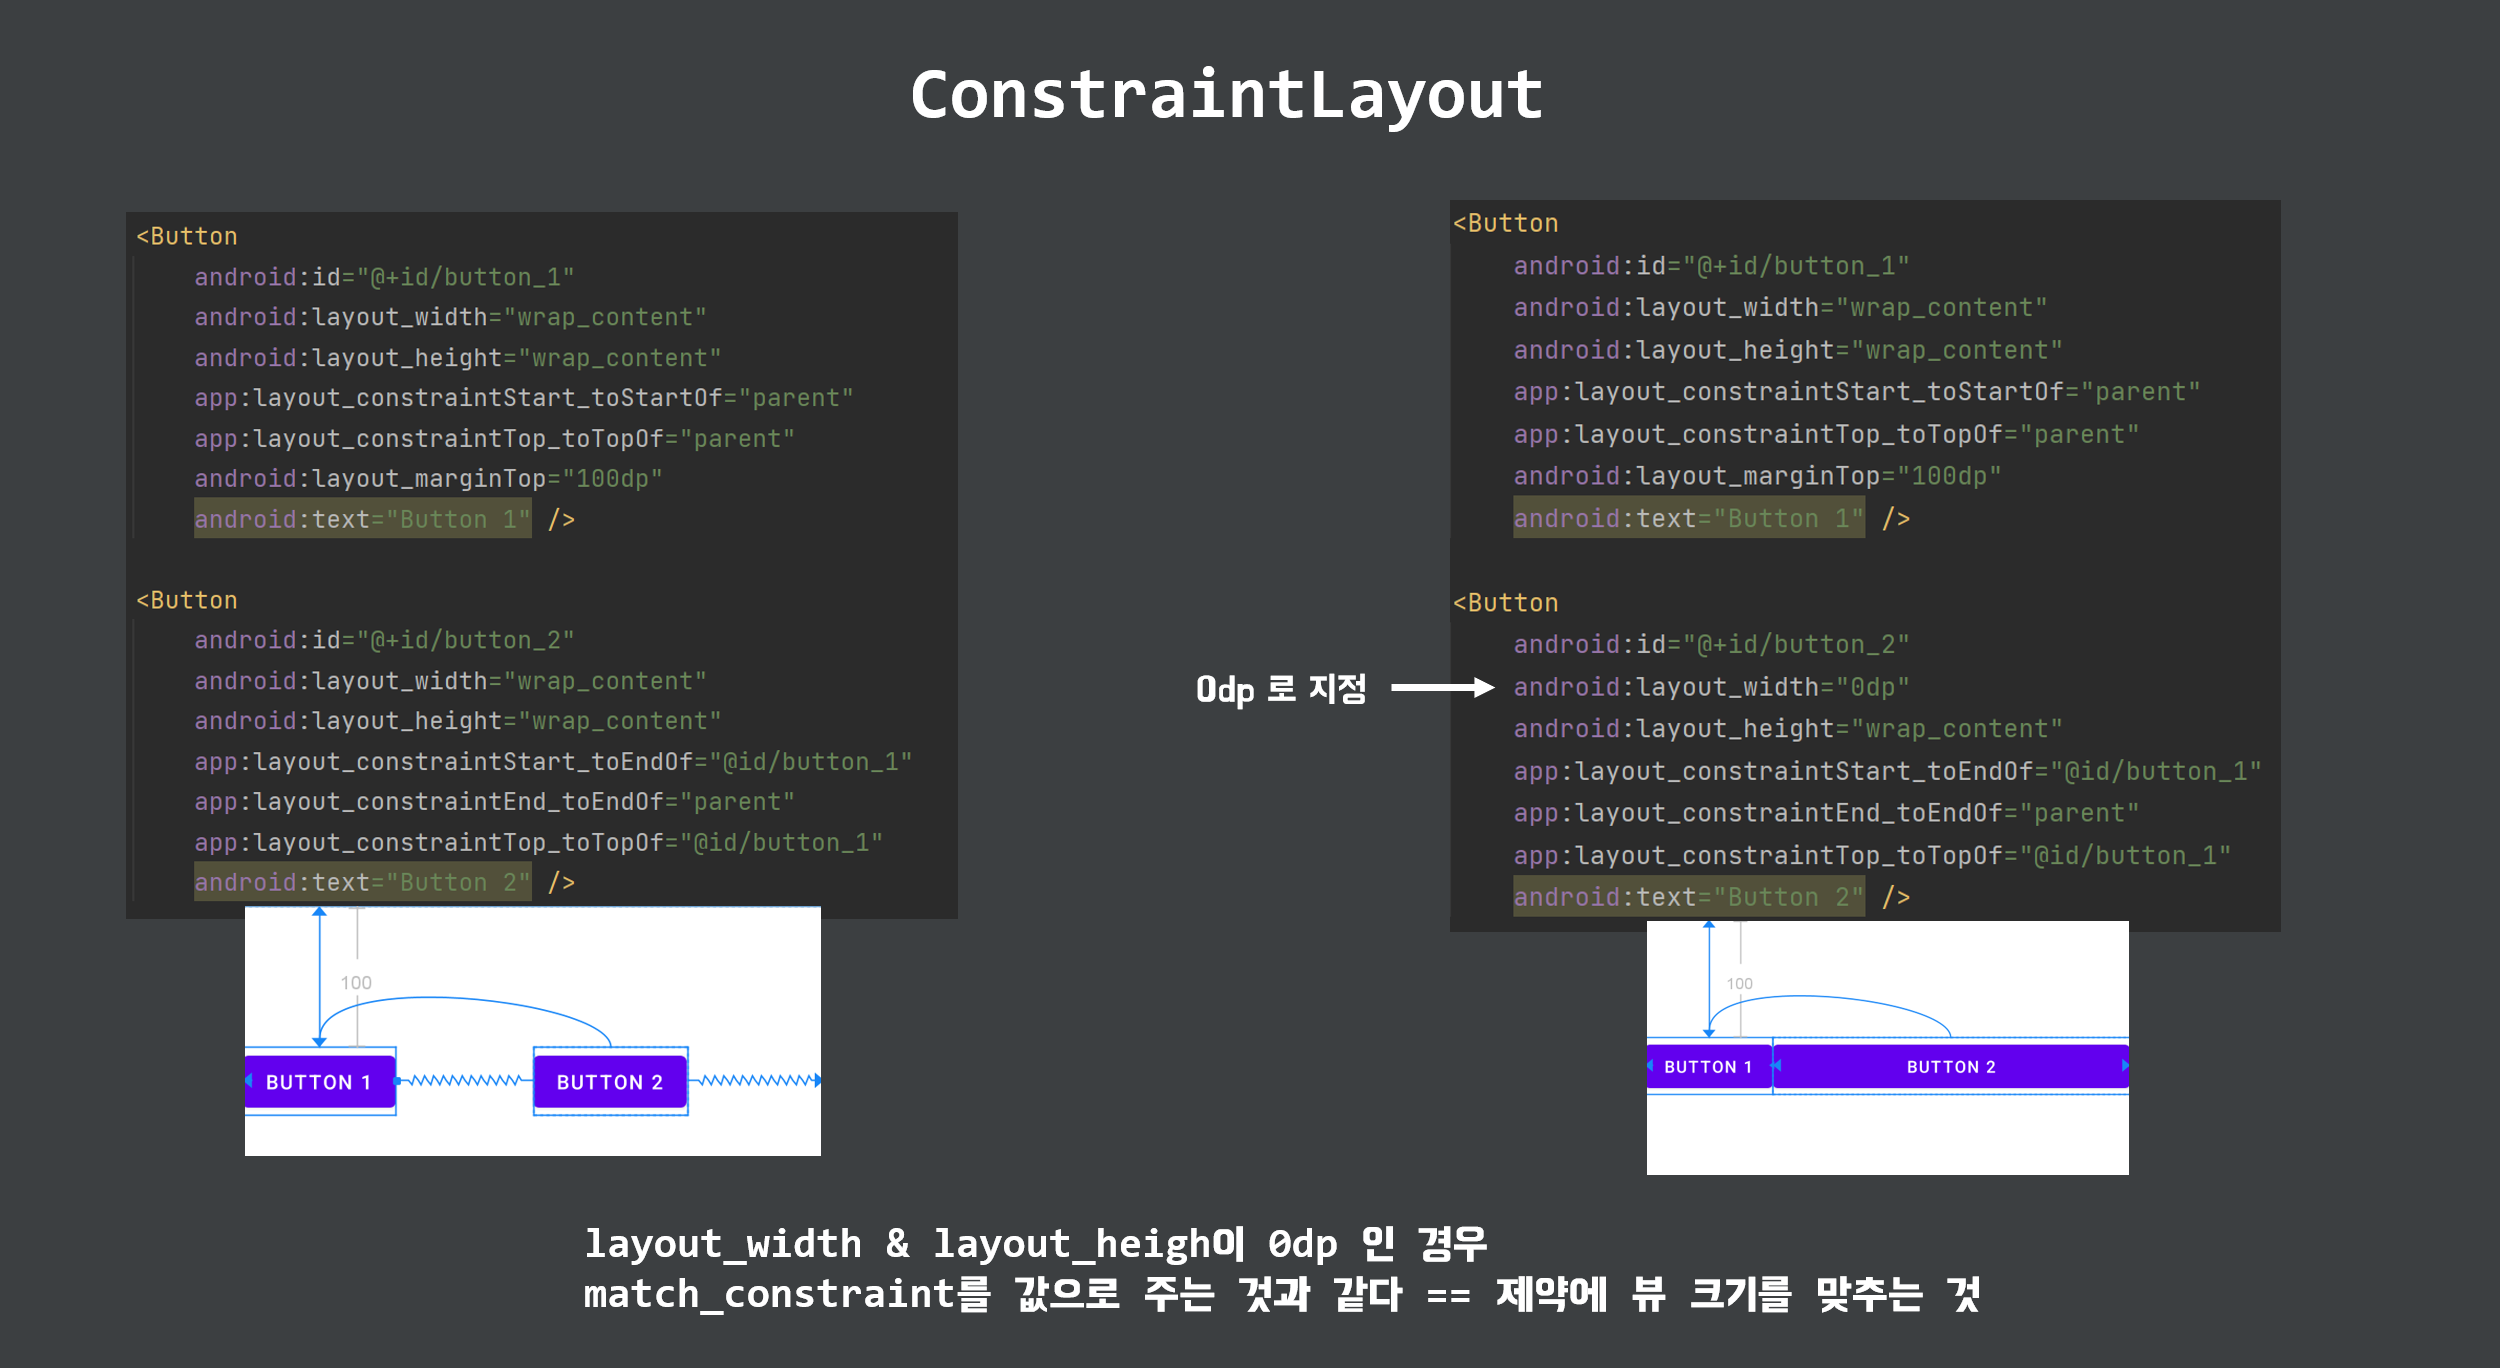Click layout_constraintTop_toTopOf="@id/button_1" in left code block
Image resolution: width=2500 pixels, height=1368 pixels.
point(539,843)
